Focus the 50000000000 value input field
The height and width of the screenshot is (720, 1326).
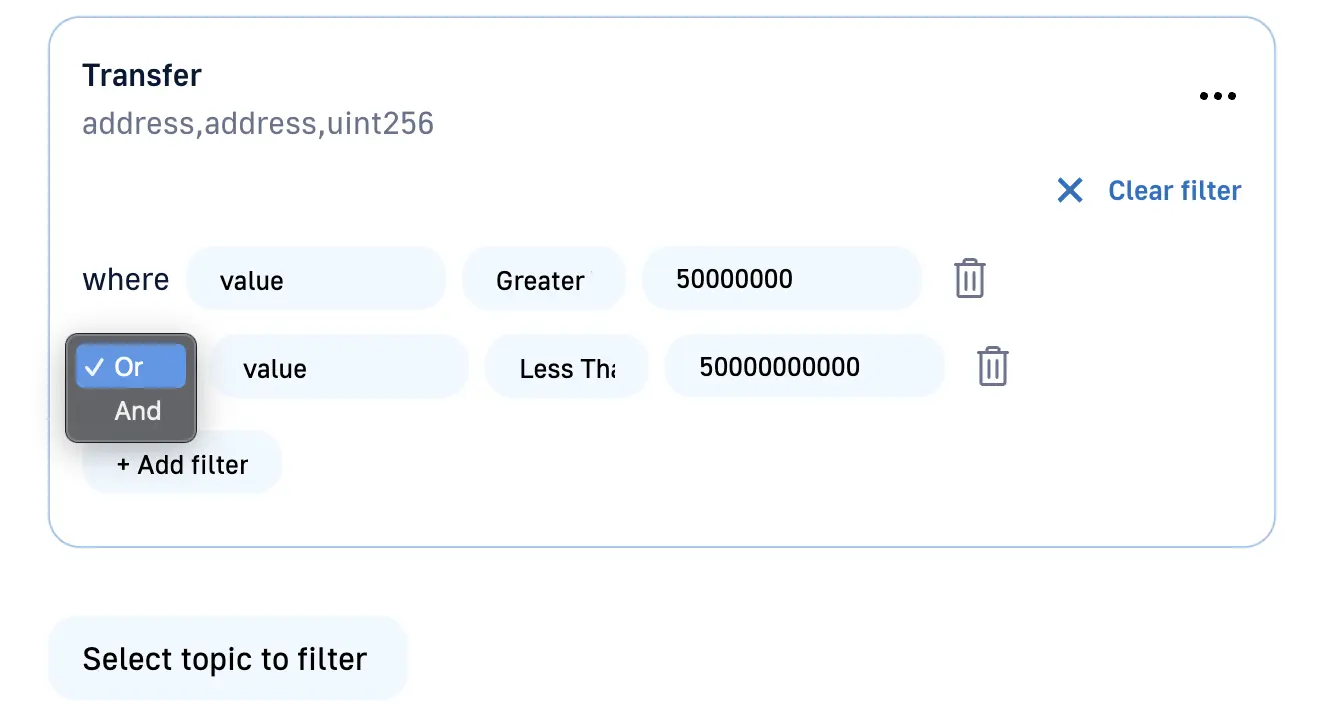pyautogui.click(x=803, y=367)
